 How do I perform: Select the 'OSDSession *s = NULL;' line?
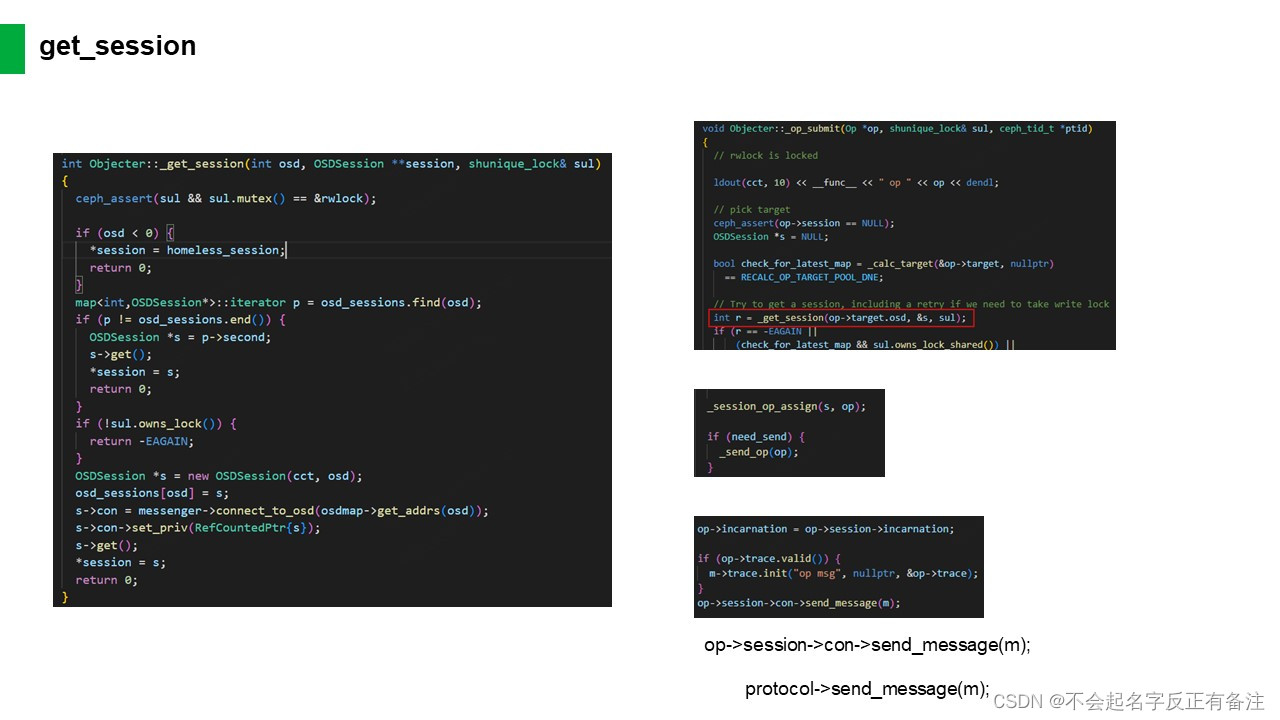pos(771,237)
